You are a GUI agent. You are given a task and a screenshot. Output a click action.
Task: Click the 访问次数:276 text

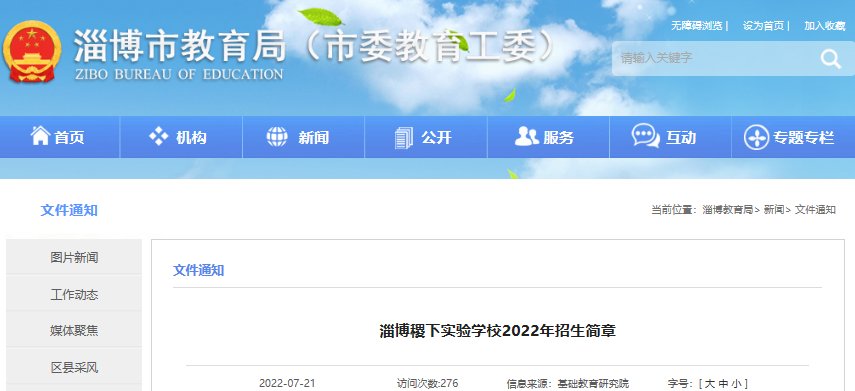coord(428,383)
